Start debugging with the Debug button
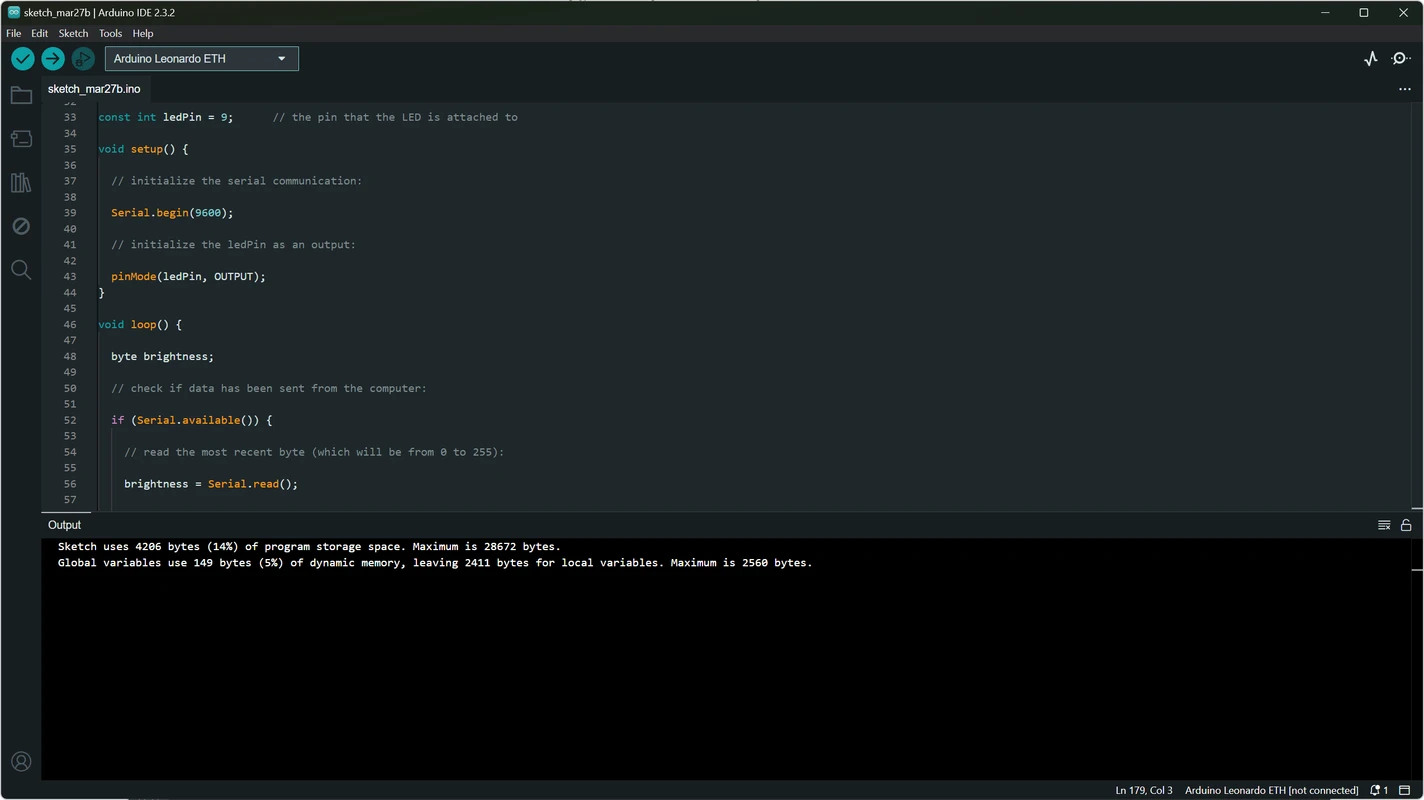 (83, 59)
